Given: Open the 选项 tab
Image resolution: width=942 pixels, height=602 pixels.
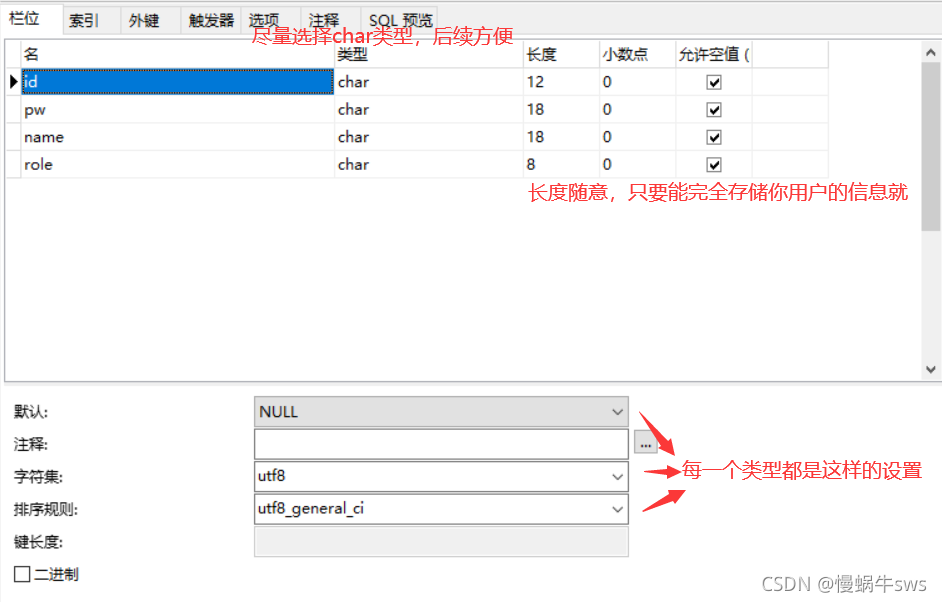Looking at the screenshot, I should [270, 21].
